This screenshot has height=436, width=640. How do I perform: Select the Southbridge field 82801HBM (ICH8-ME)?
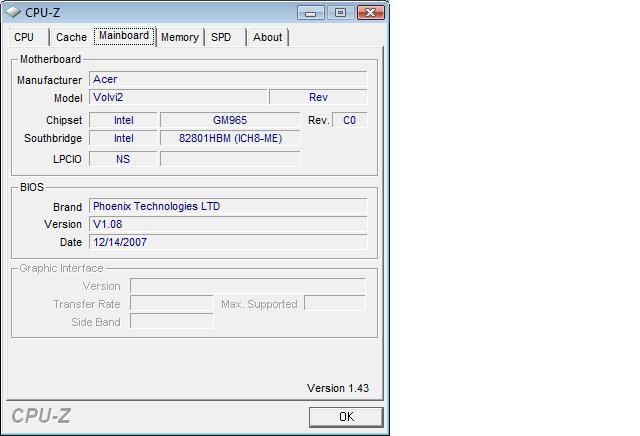229,139
